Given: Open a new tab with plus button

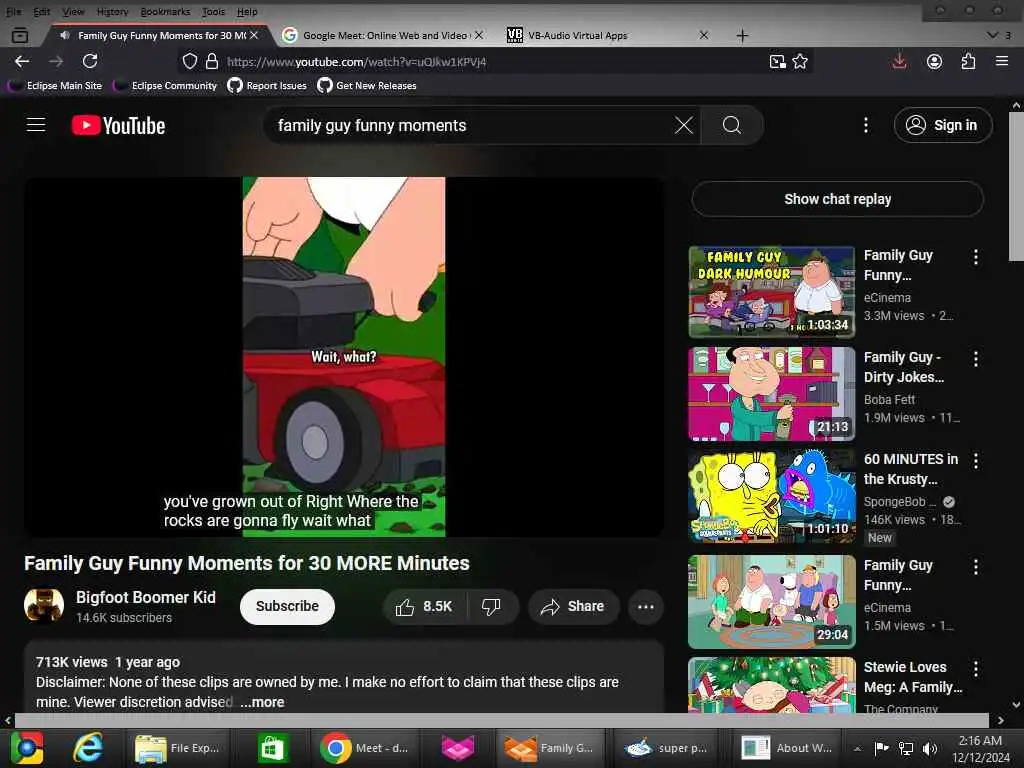Looking at the screenshot, I should click(742, 35).
